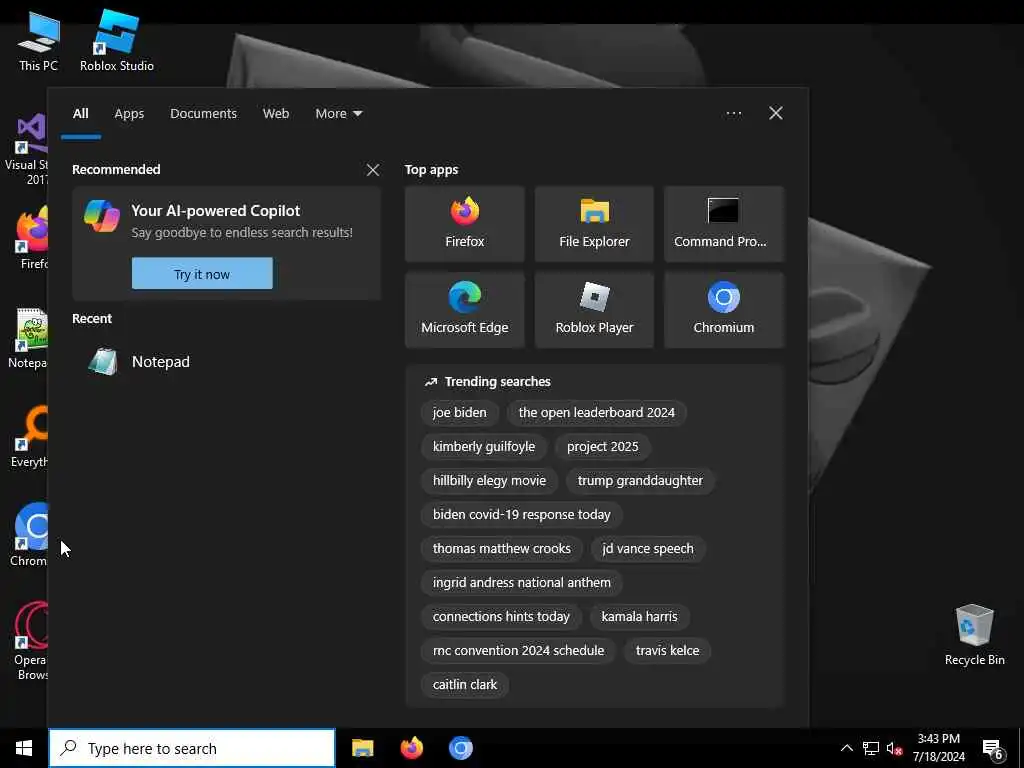Search travis kelce trend
This screenshot has height=768, width=1024.
(667, 650)
